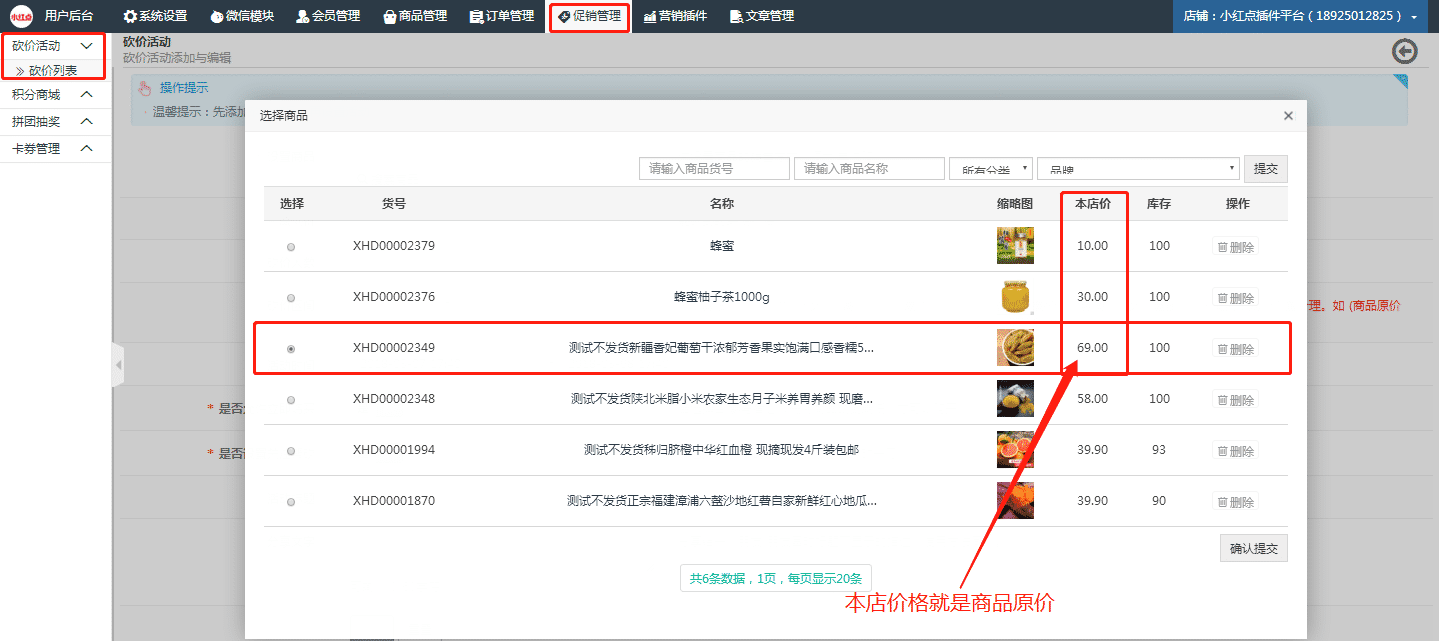Image resolution: width=1439 pixels, height=641 pixels.
Task: Delete the 蜂蜜柚子茶1000g product row
Action: click(x=1235, y=297)
